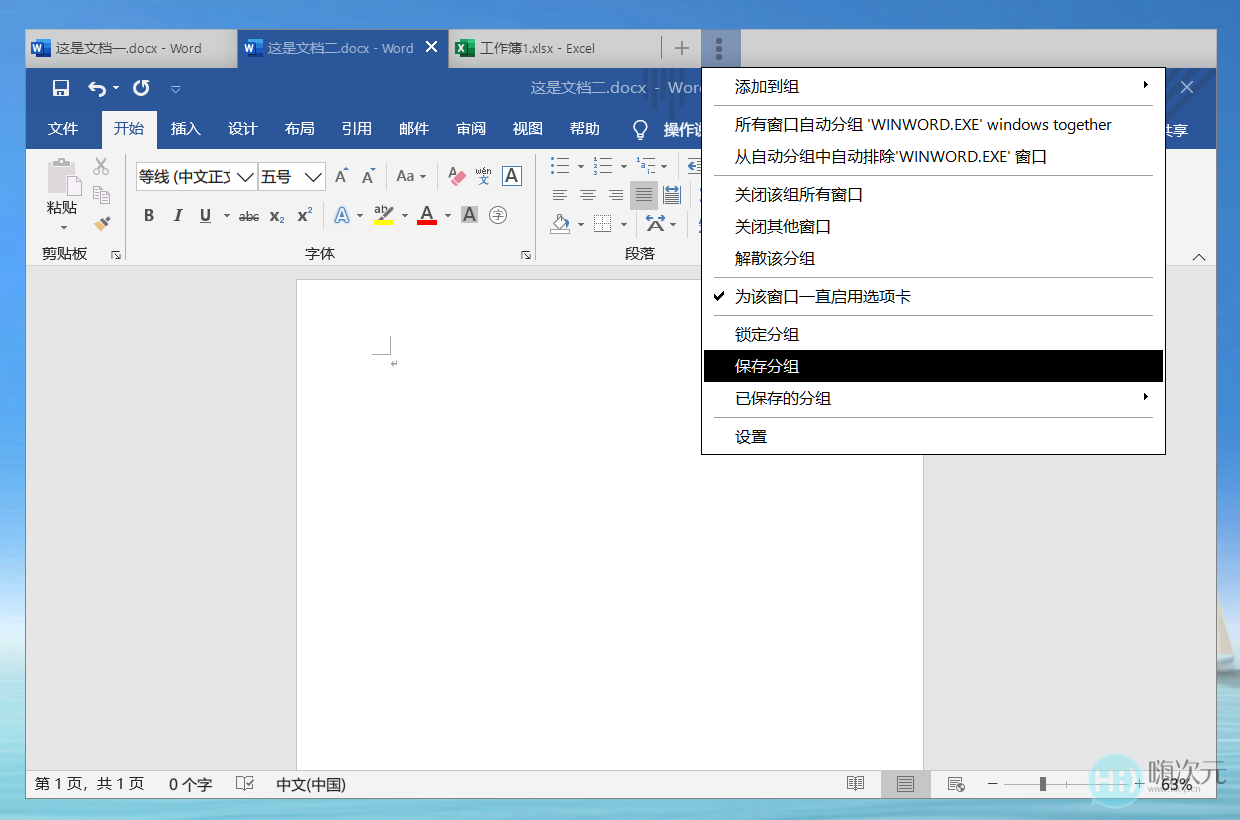
Task: Apply Italic formatting
Action: coord(178,215)
